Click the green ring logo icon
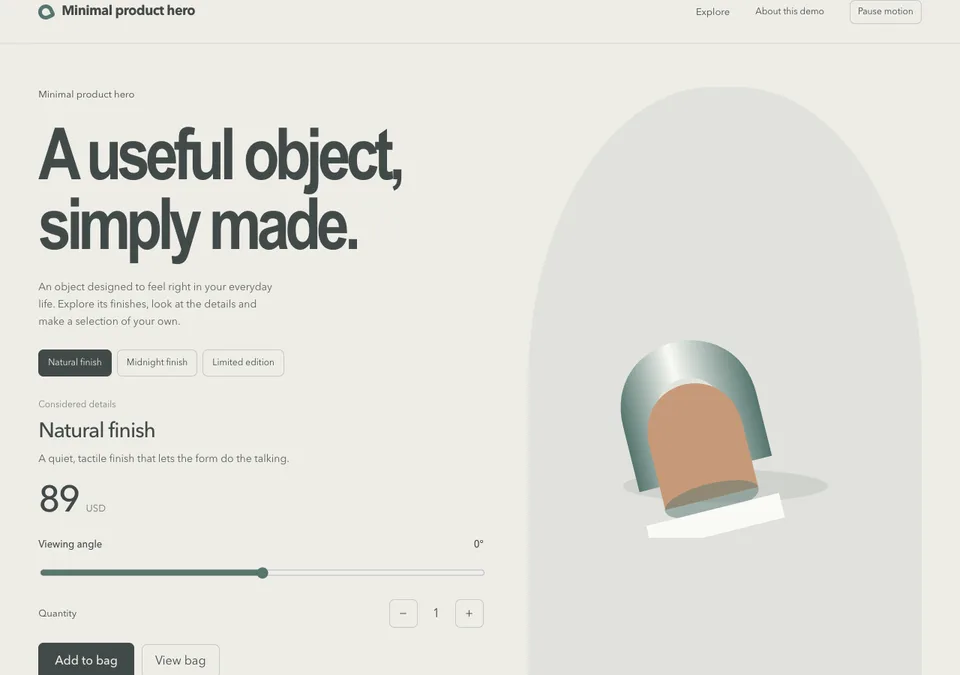 coord(46,12)
